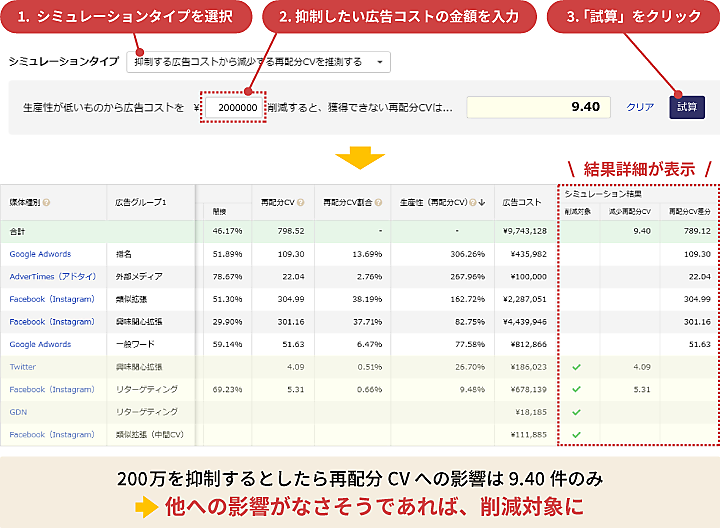
Task: Click help icon next to 再配分CV割合 header
Action: [x=376, y=202]
